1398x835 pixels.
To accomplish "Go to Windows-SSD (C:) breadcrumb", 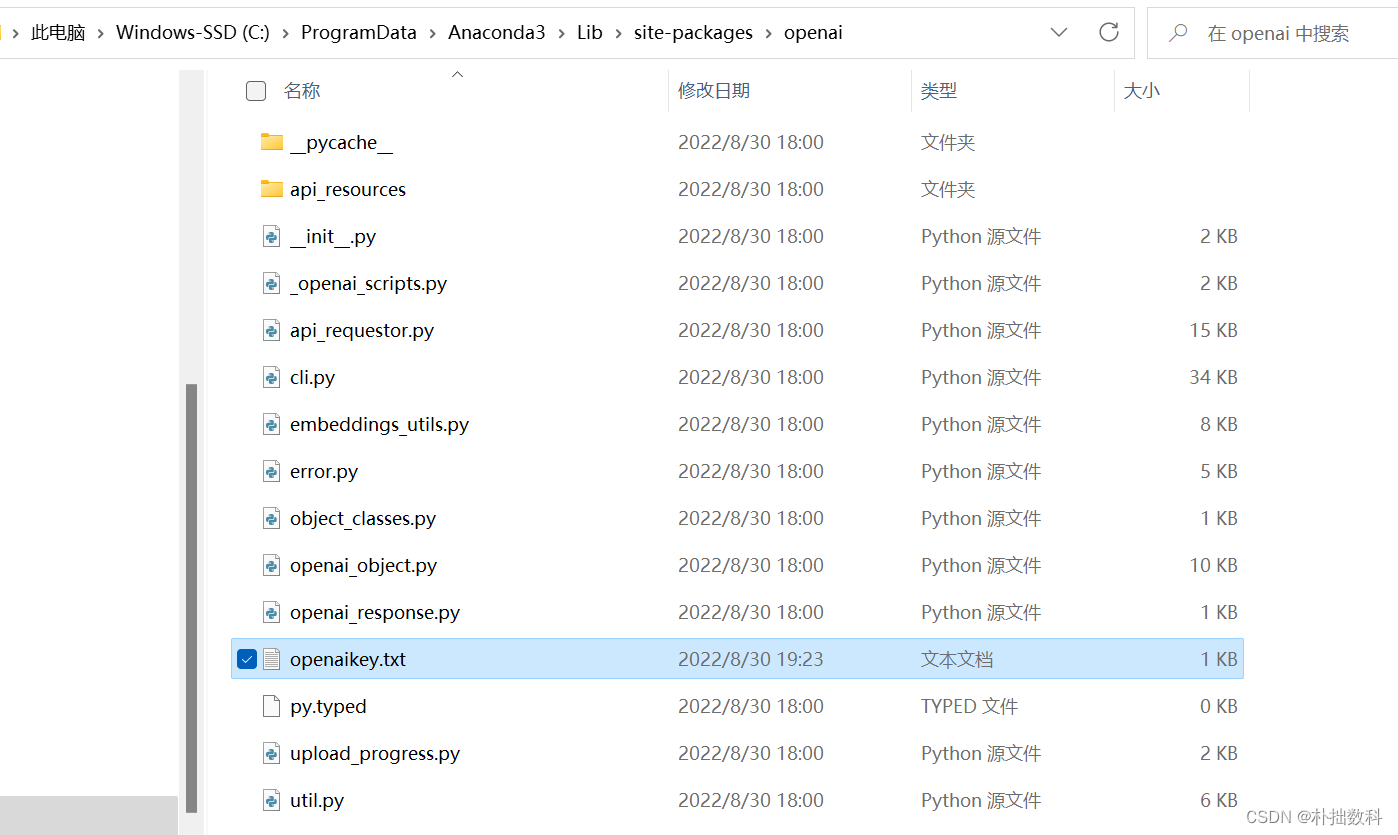I will tap(193, 33).
